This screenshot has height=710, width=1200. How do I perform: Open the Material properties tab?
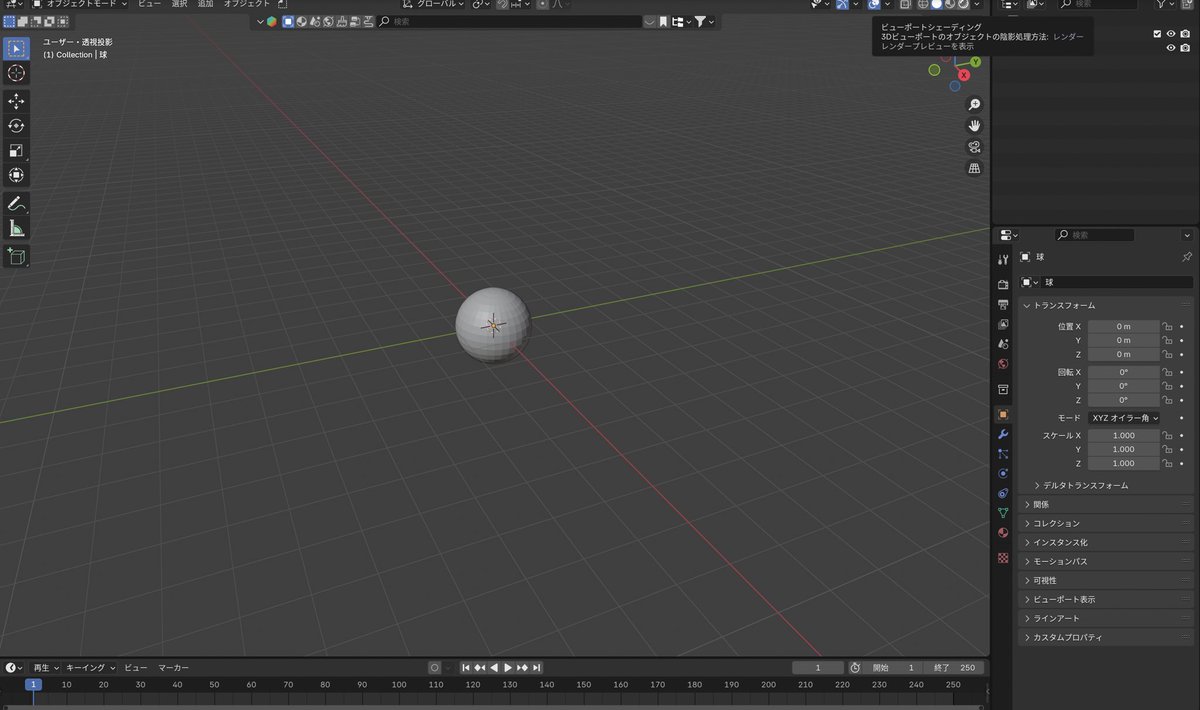pos(1003,532)
